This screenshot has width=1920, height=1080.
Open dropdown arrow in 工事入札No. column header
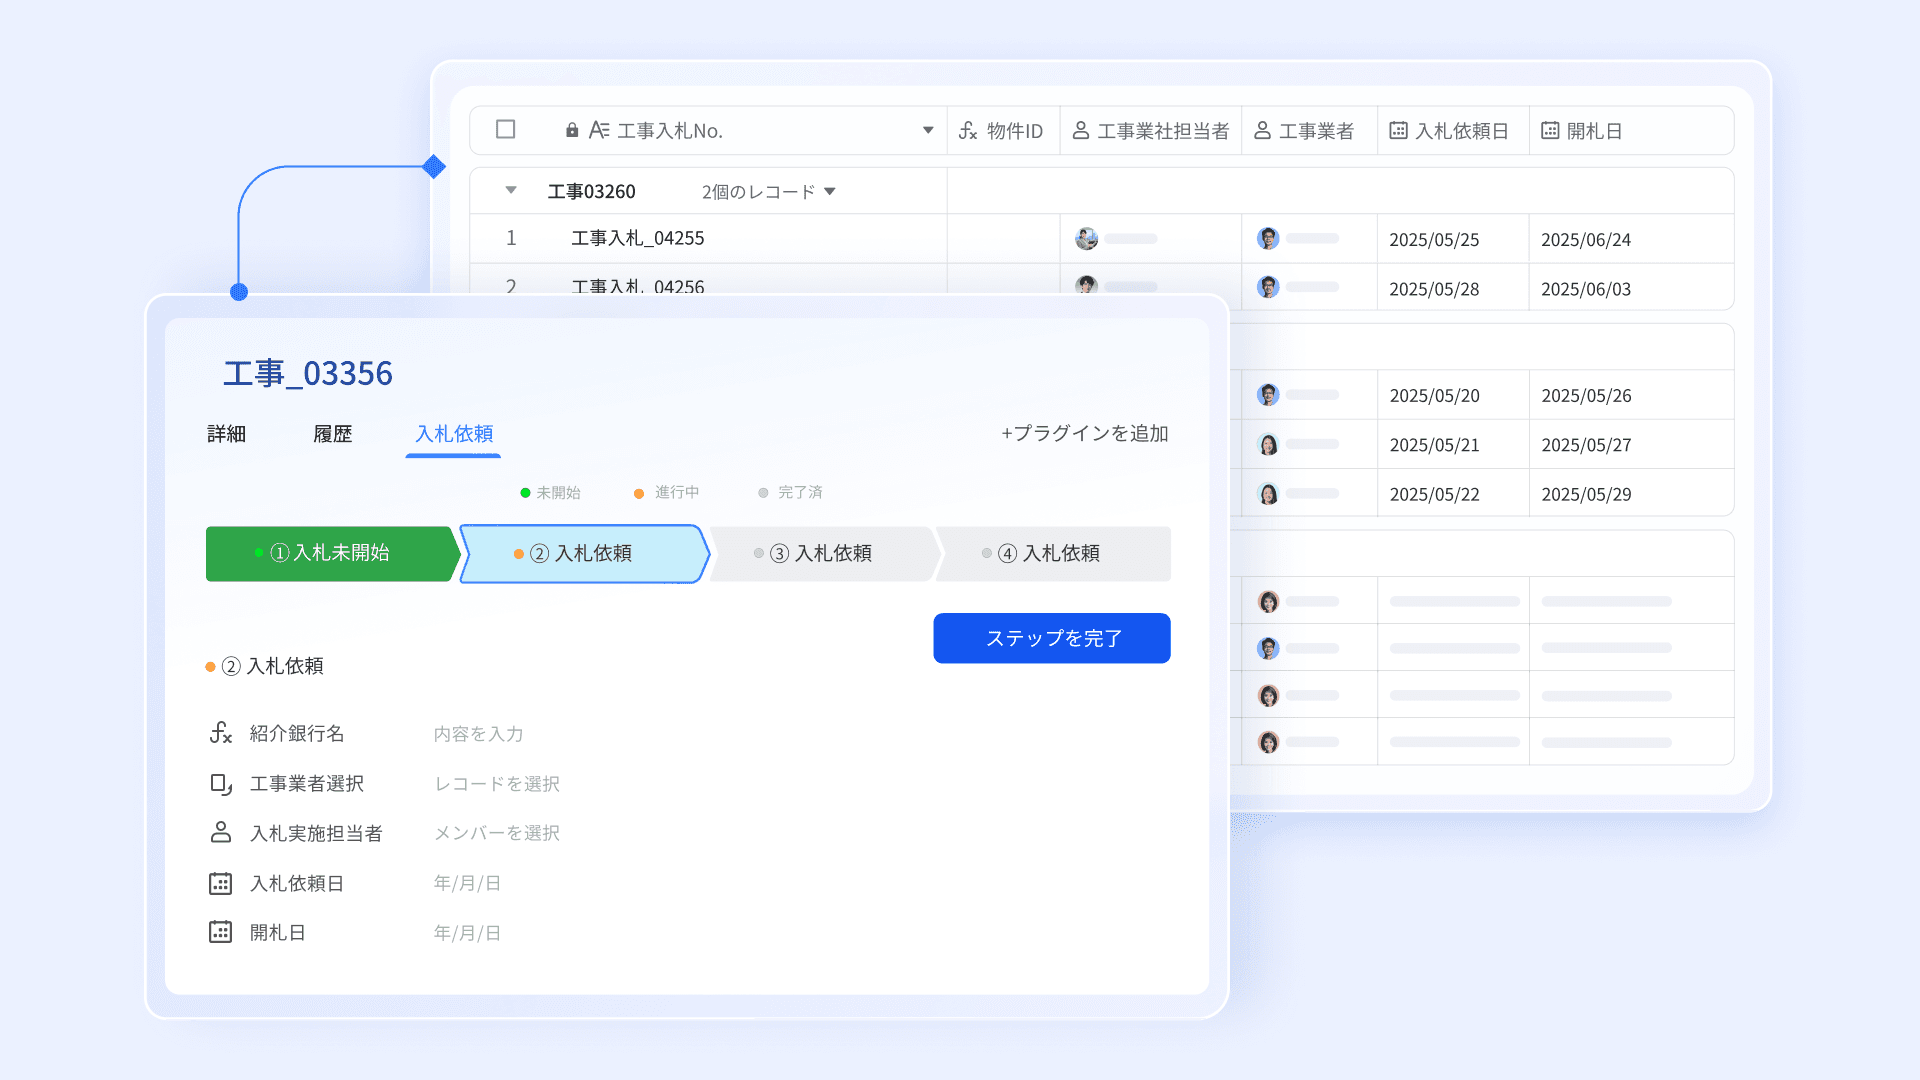click(927, 131)
